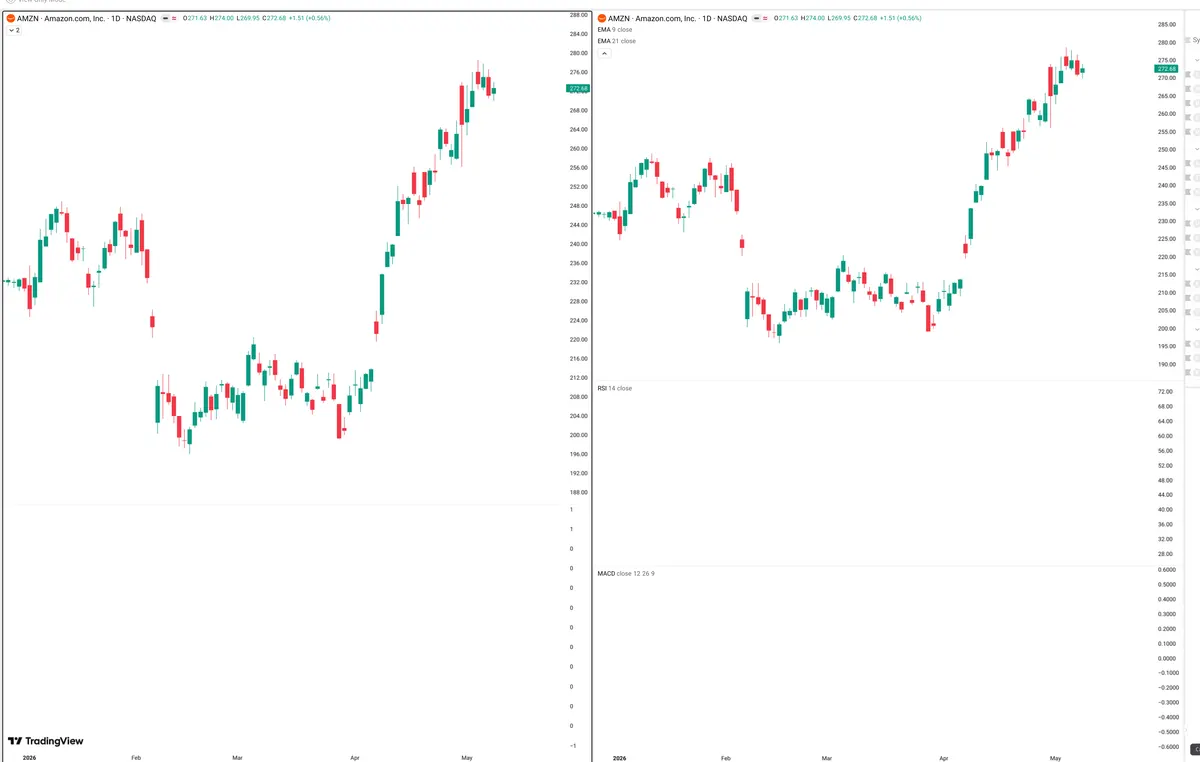Click the 288.00 price level on left chart axis

coord(579,15)
